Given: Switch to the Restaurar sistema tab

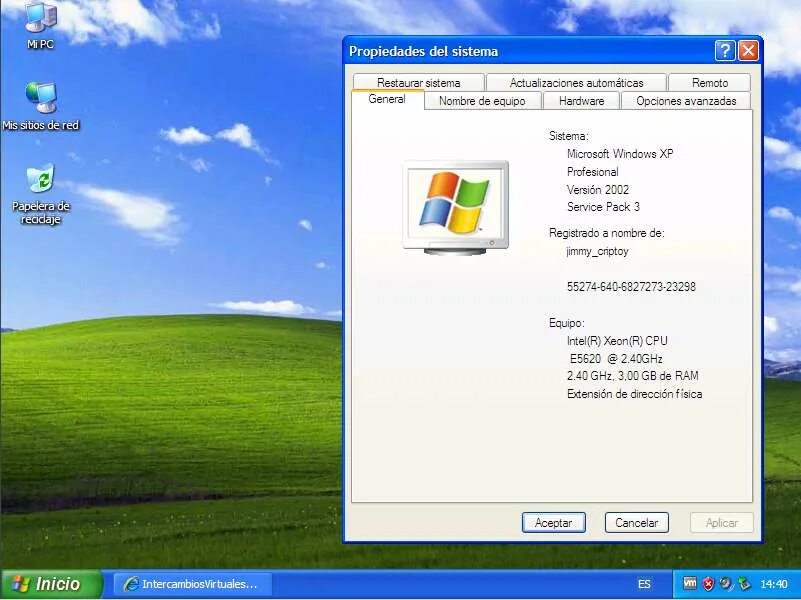Looking at the screenshot, I should click(x=418, y=83).
